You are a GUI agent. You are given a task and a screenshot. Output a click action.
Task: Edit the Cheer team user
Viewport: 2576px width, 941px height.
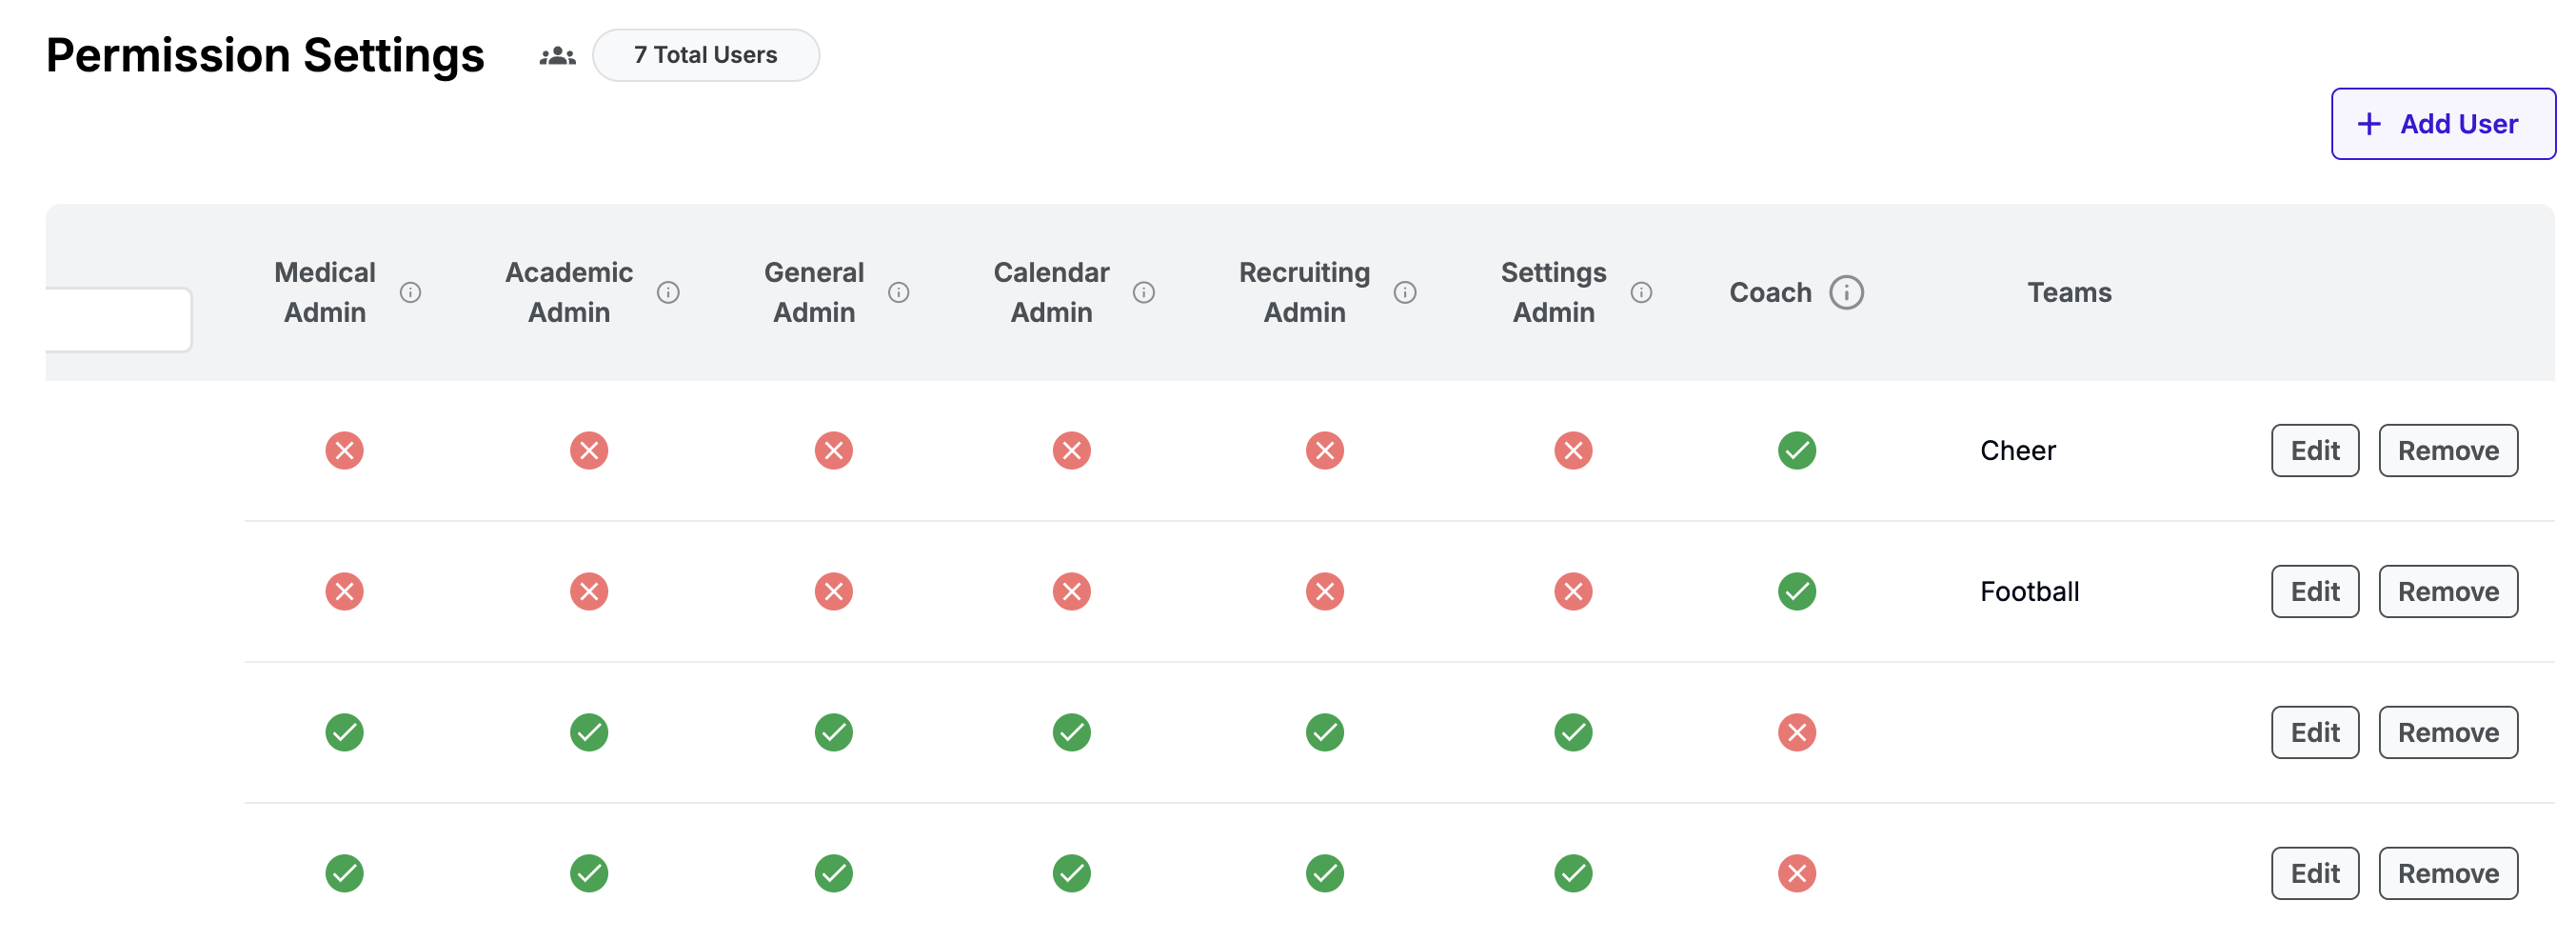click(2313, 450)
